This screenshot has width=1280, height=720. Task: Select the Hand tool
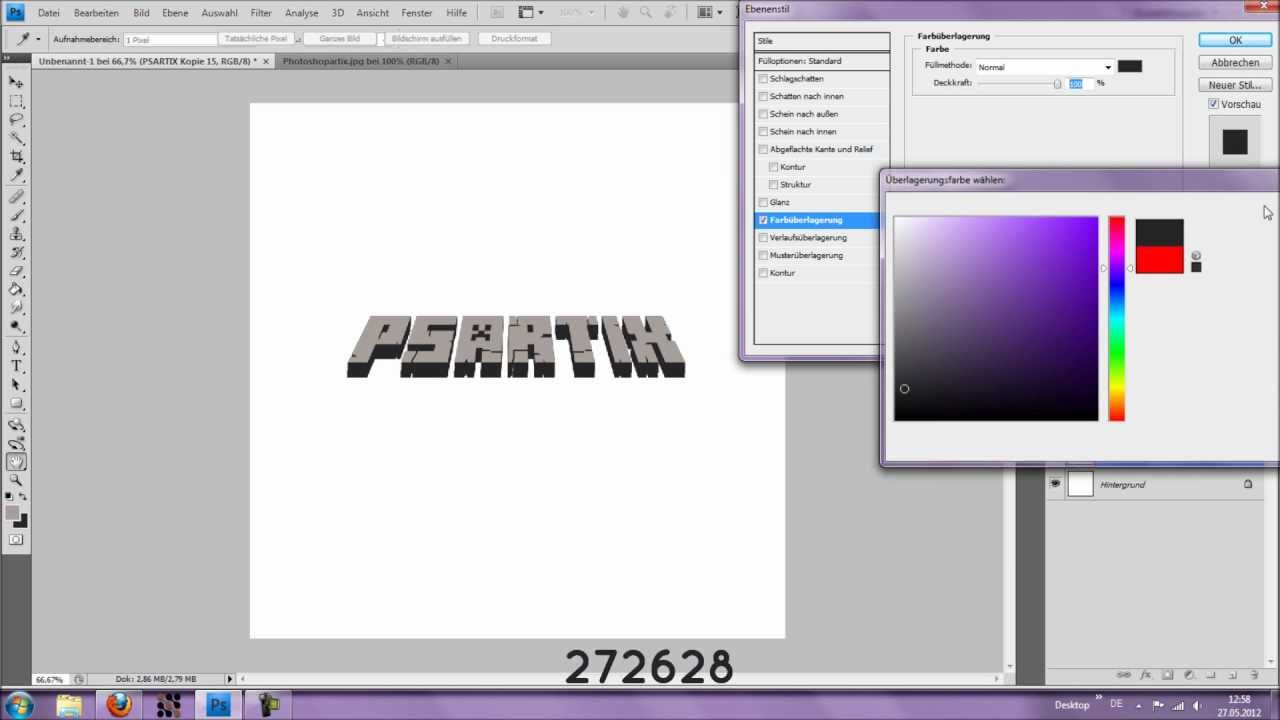[x=16, y=462]
